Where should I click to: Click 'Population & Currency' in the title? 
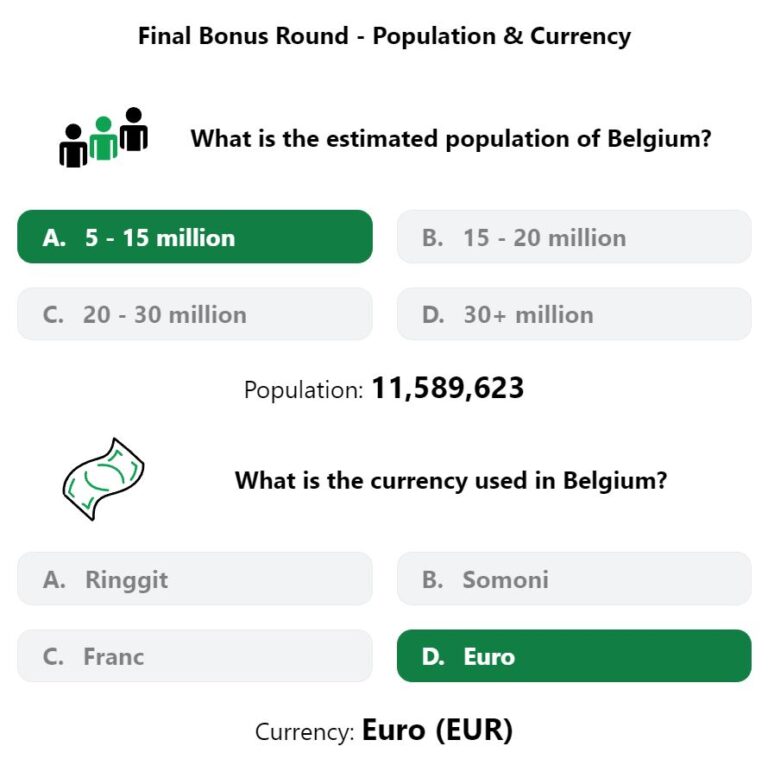(502, 37)
